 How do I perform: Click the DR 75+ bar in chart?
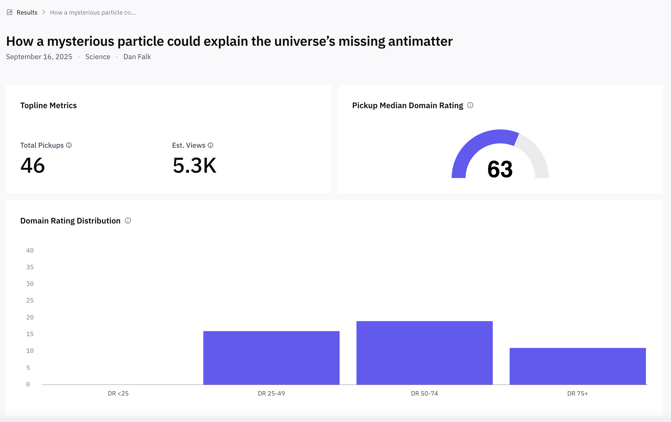click(x=577, y=366)
